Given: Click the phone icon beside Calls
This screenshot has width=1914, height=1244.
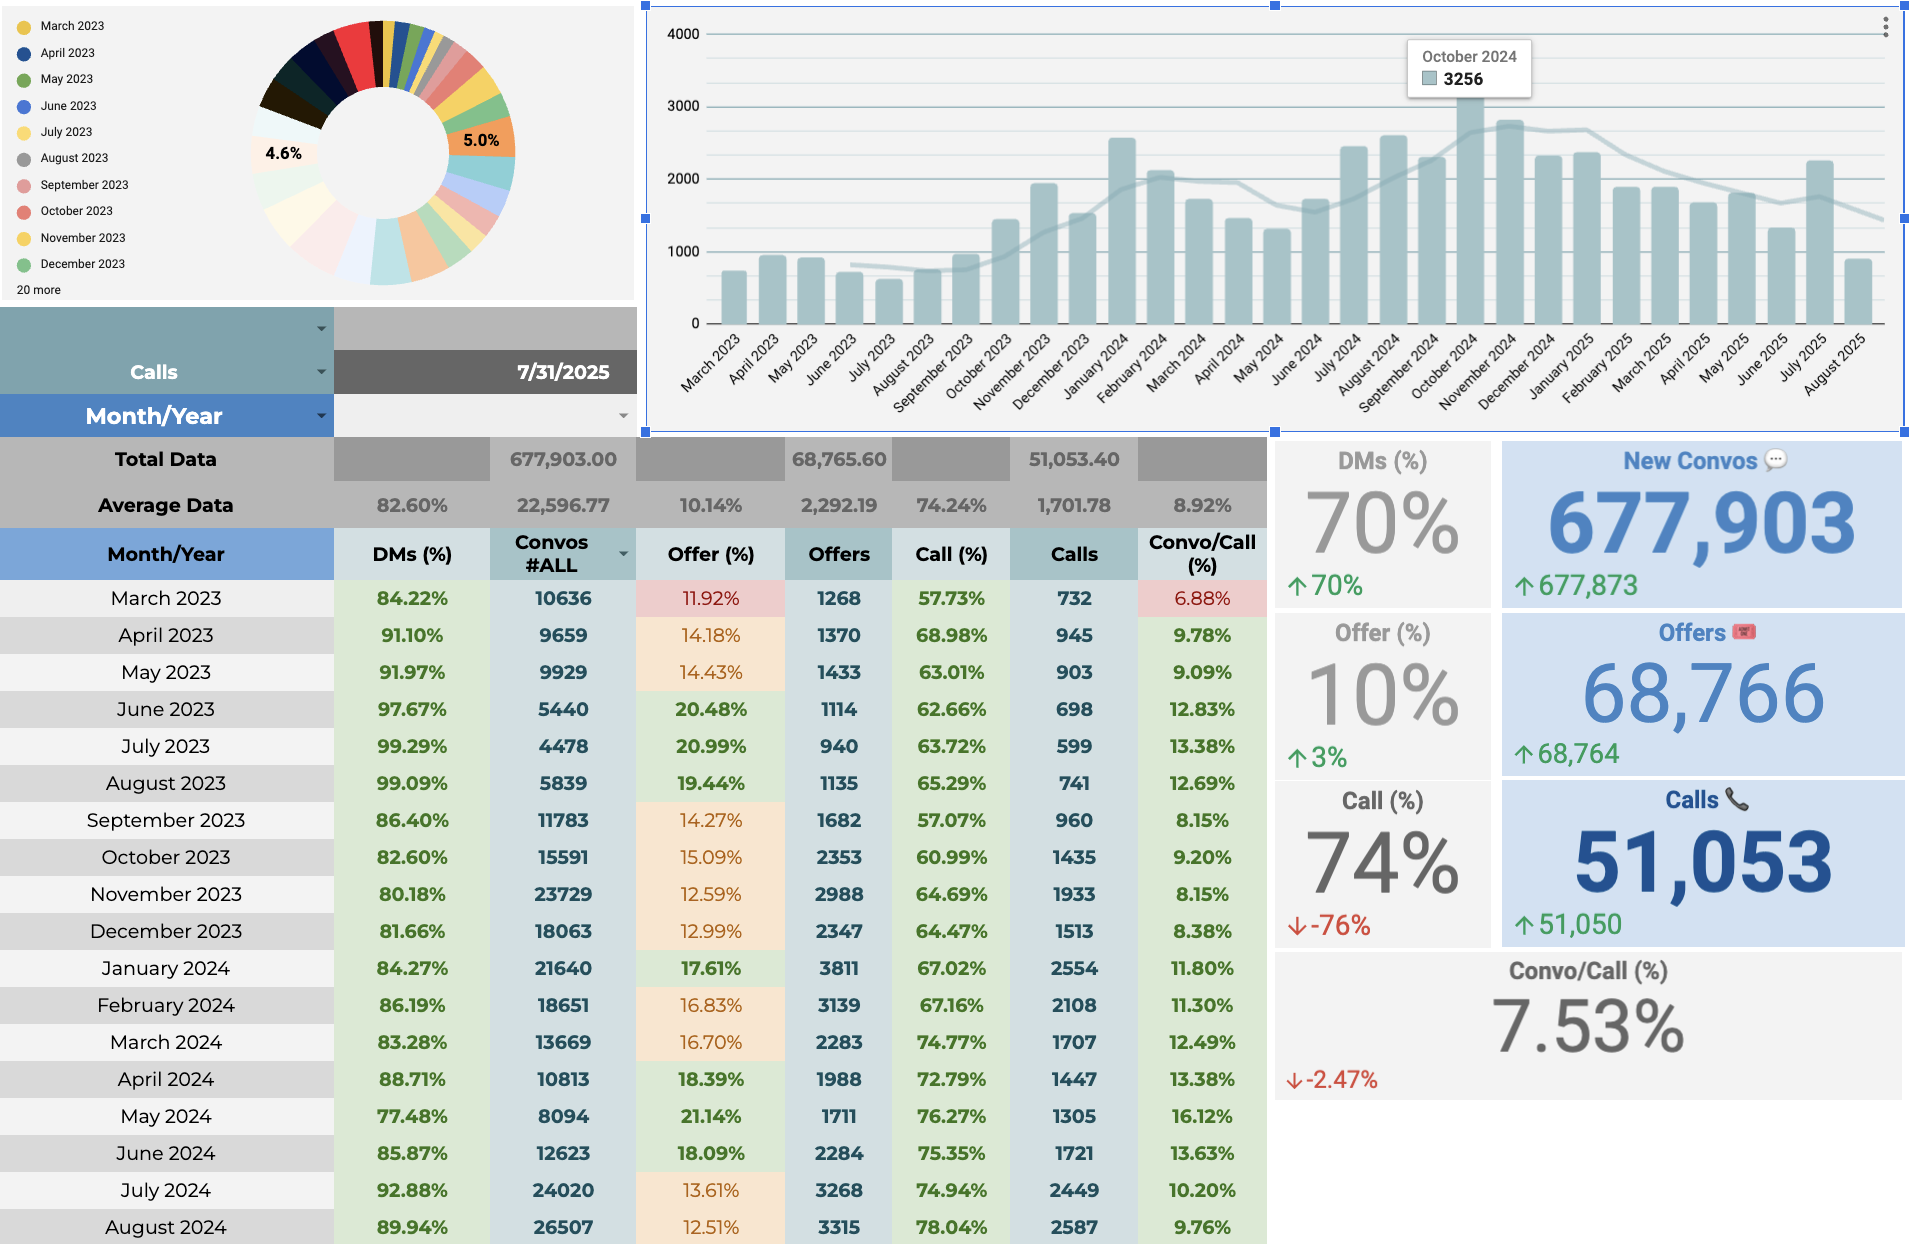Looking at the screenshot, I should [1737, 799].
